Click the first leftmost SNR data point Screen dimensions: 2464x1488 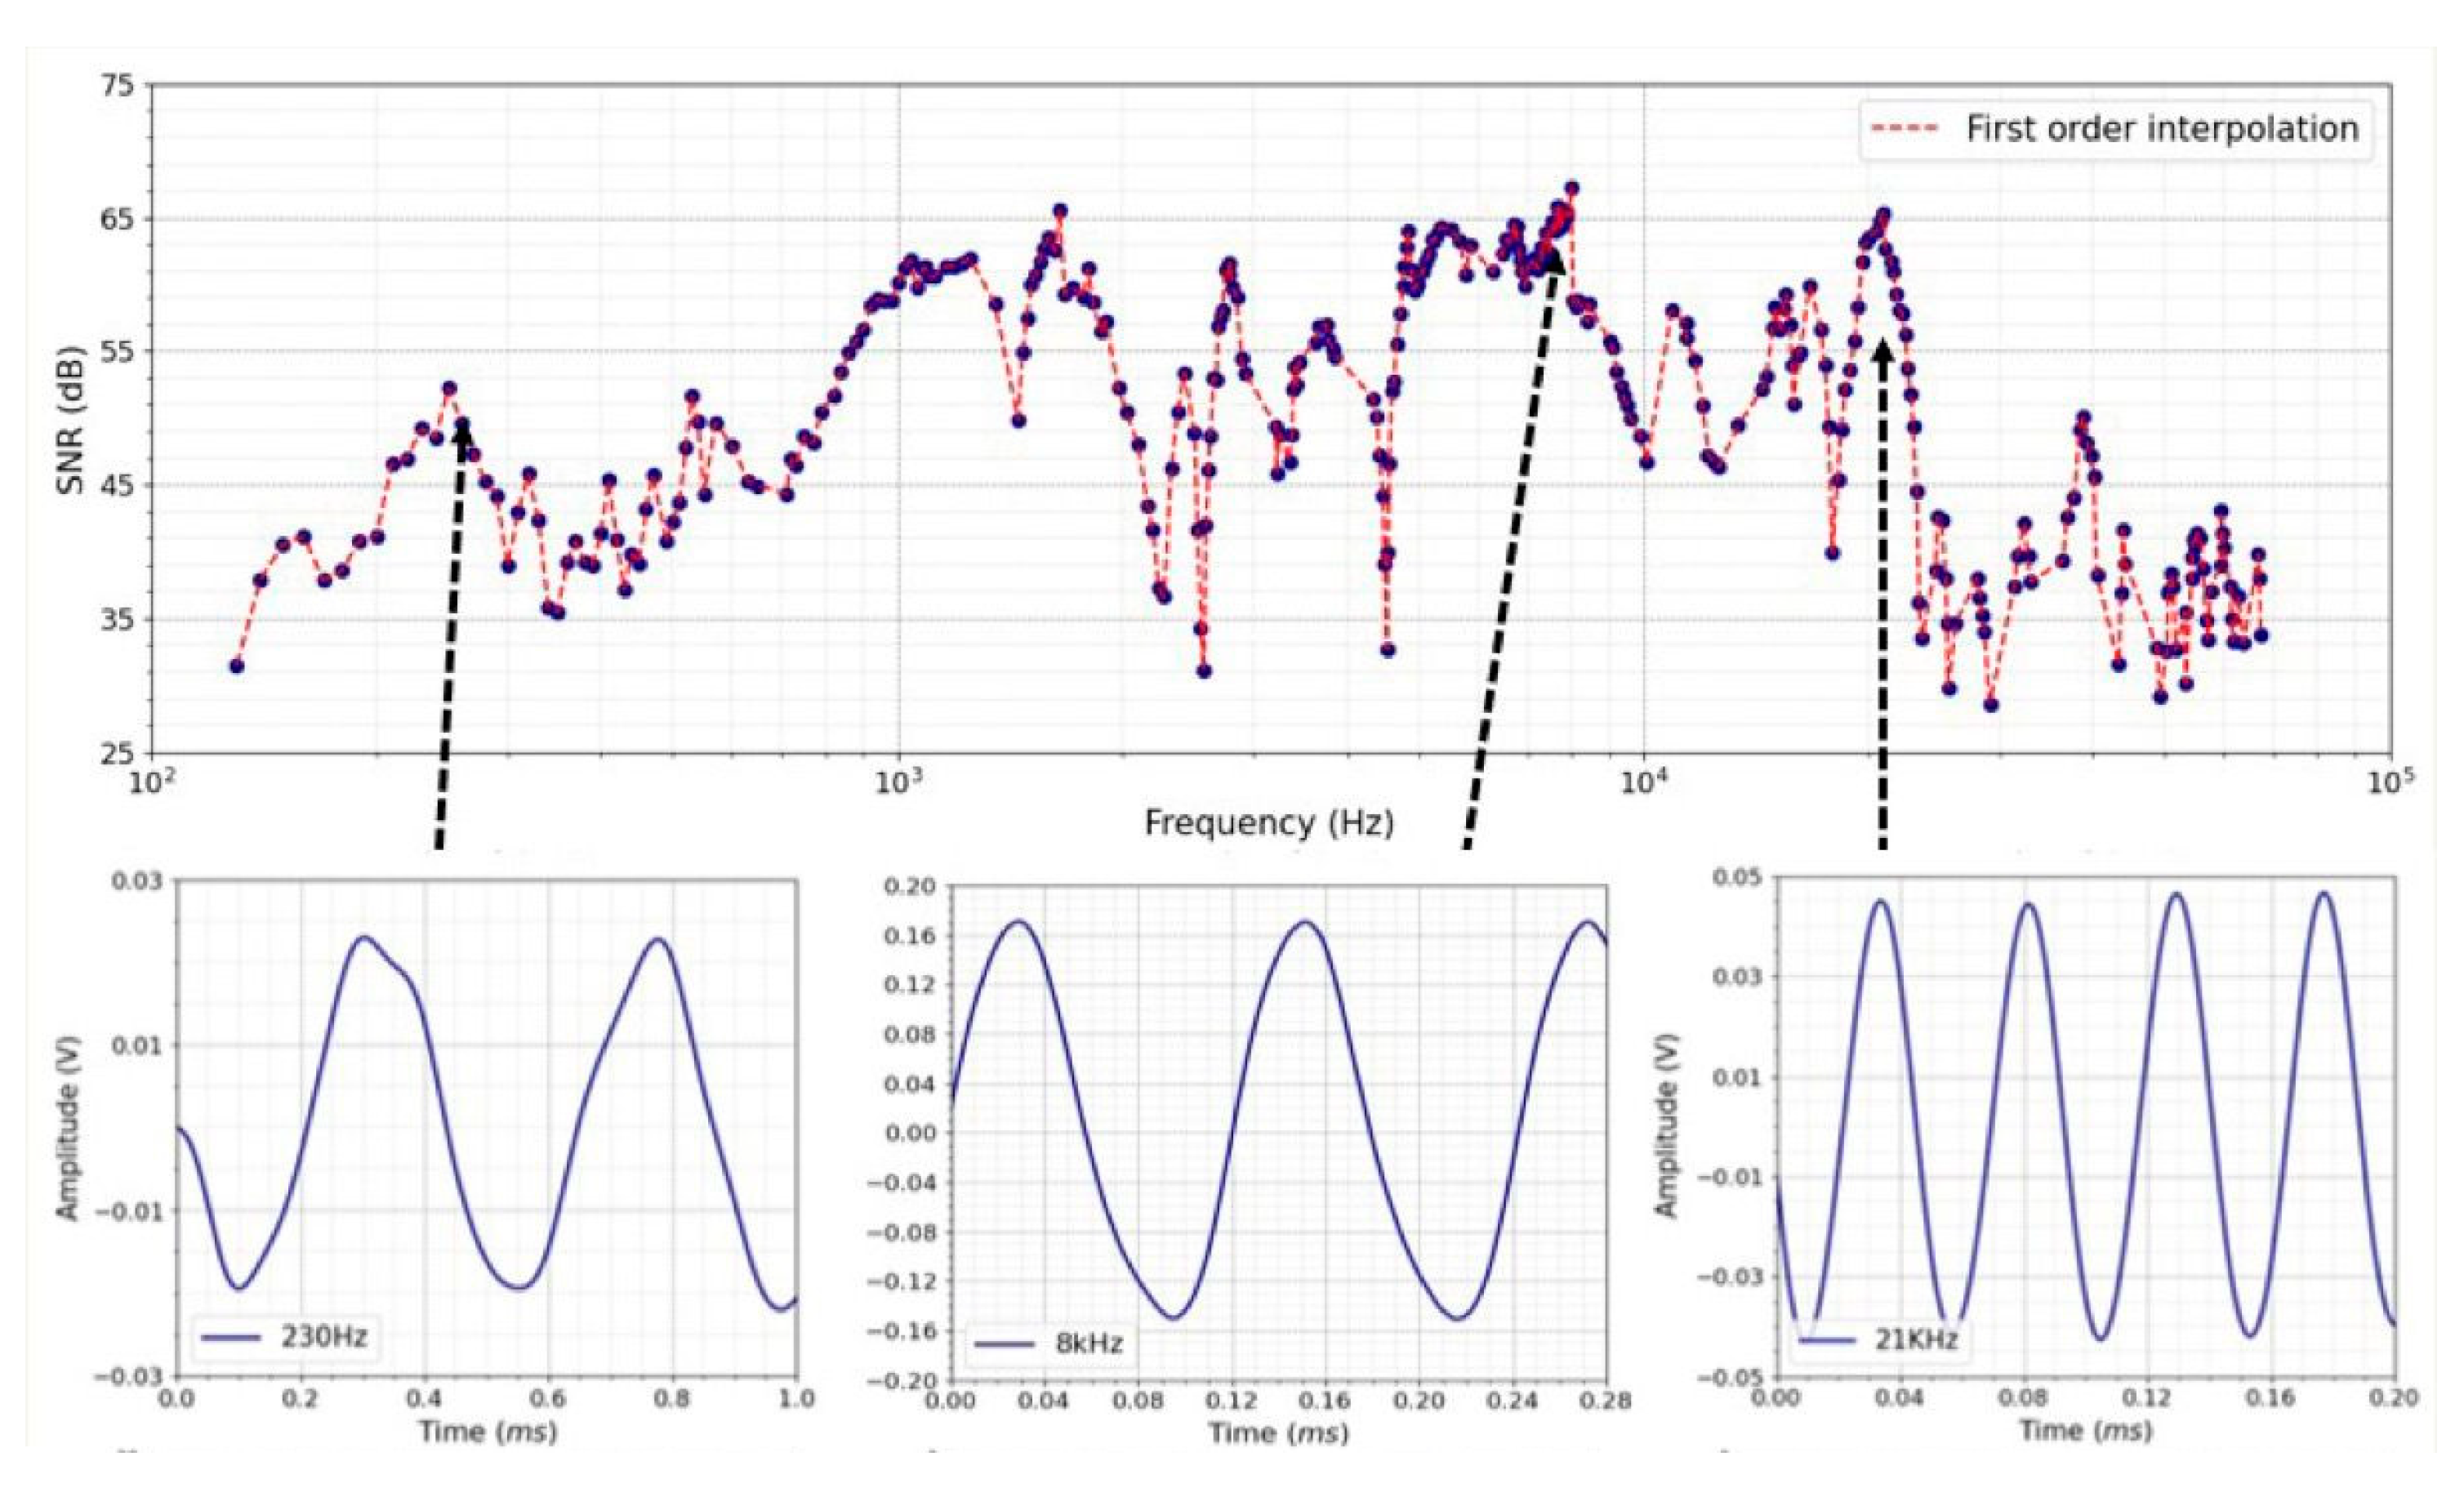pos(237,666)
